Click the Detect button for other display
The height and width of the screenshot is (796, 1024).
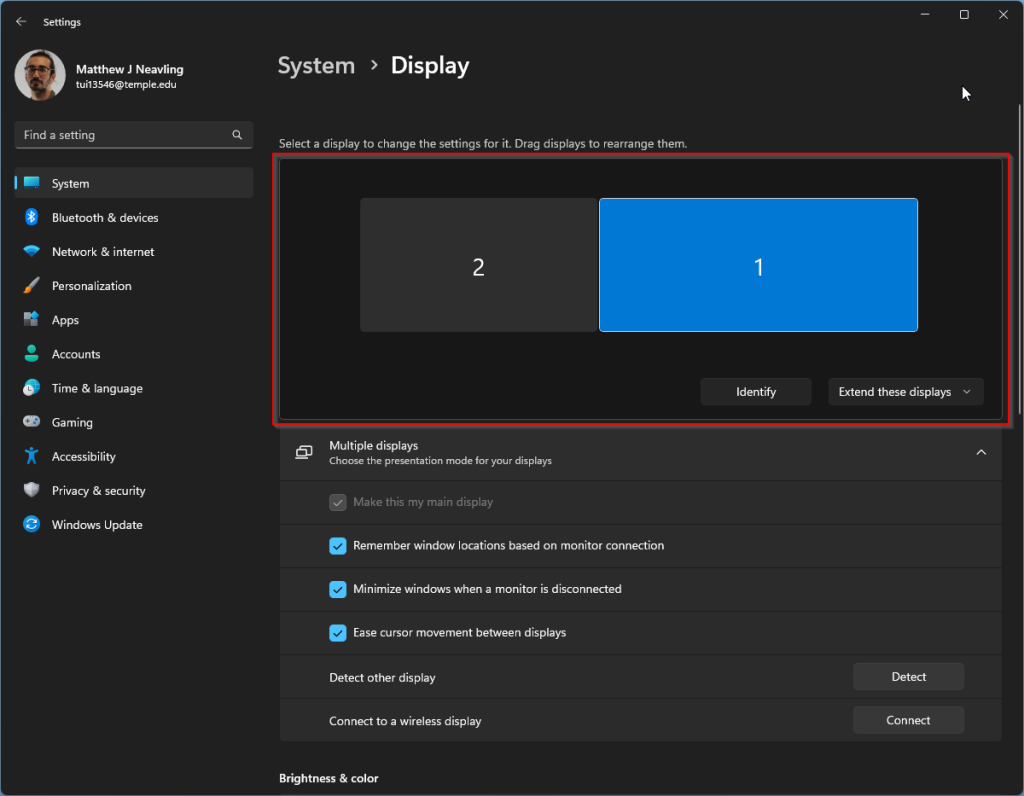tap(908, 677)
